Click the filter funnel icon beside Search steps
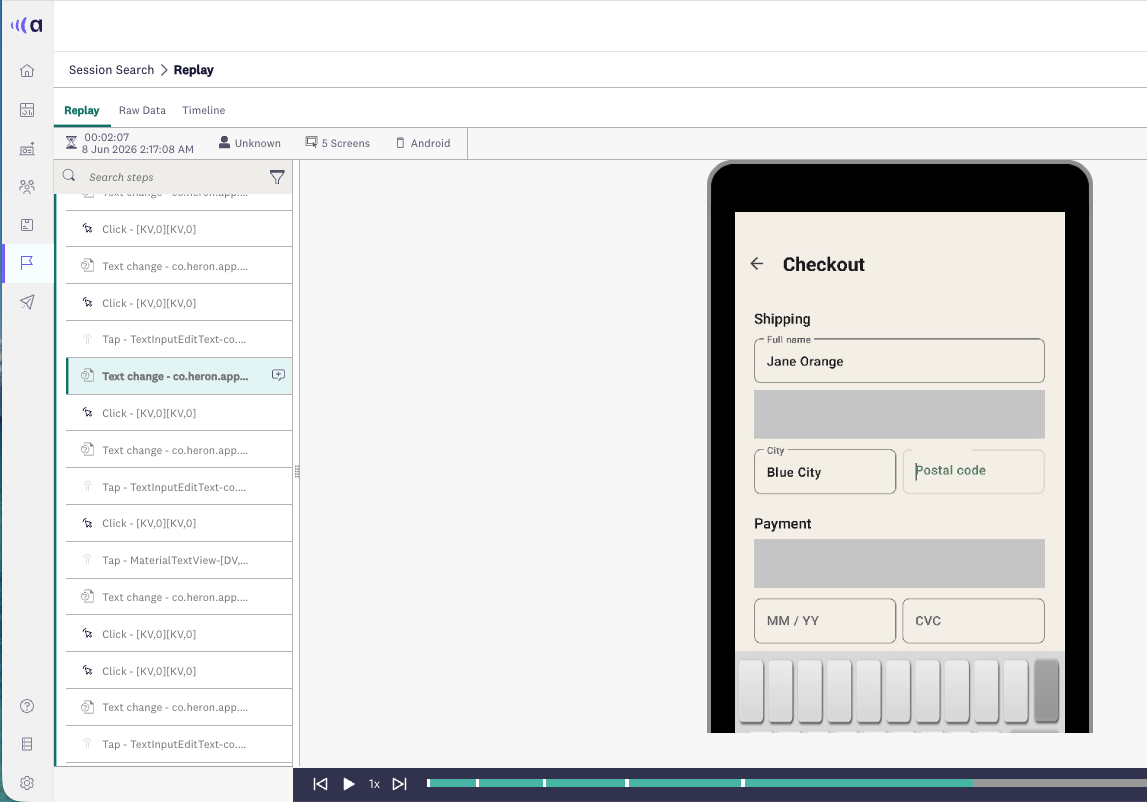 pyautogui.click(x=277, y=177)
